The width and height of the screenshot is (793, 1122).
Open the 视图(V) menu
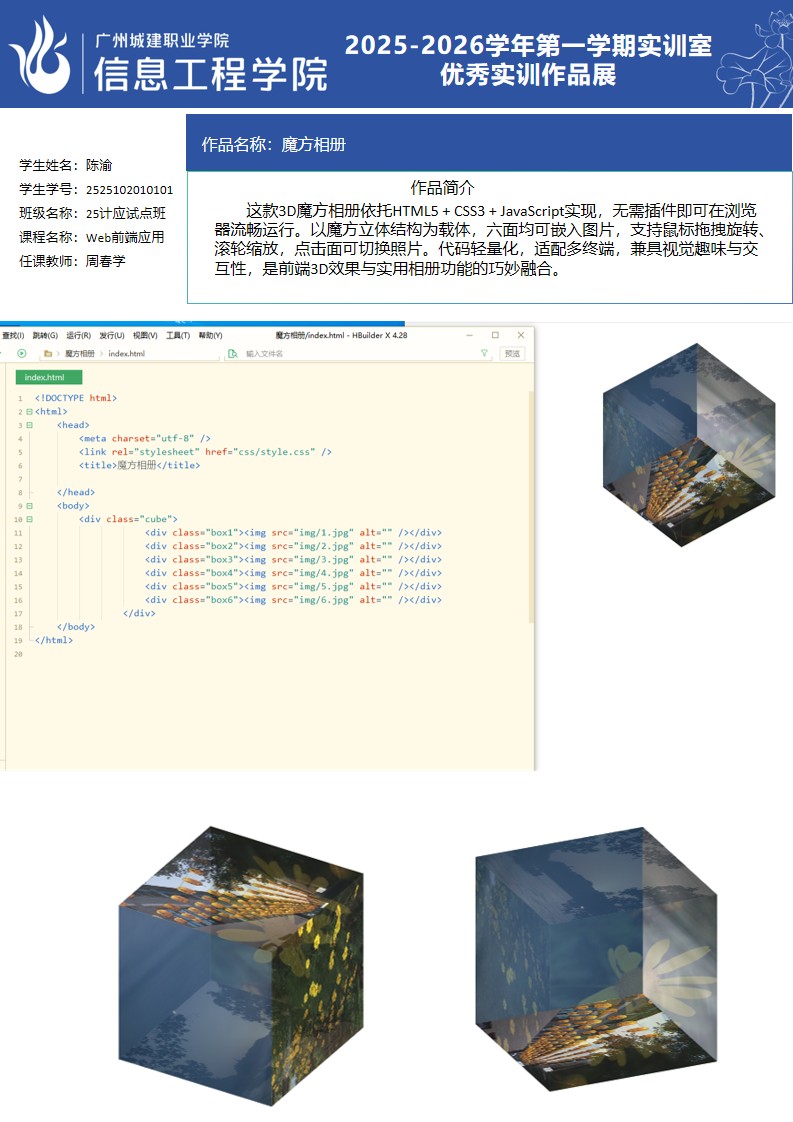click(x=145, y=335)
